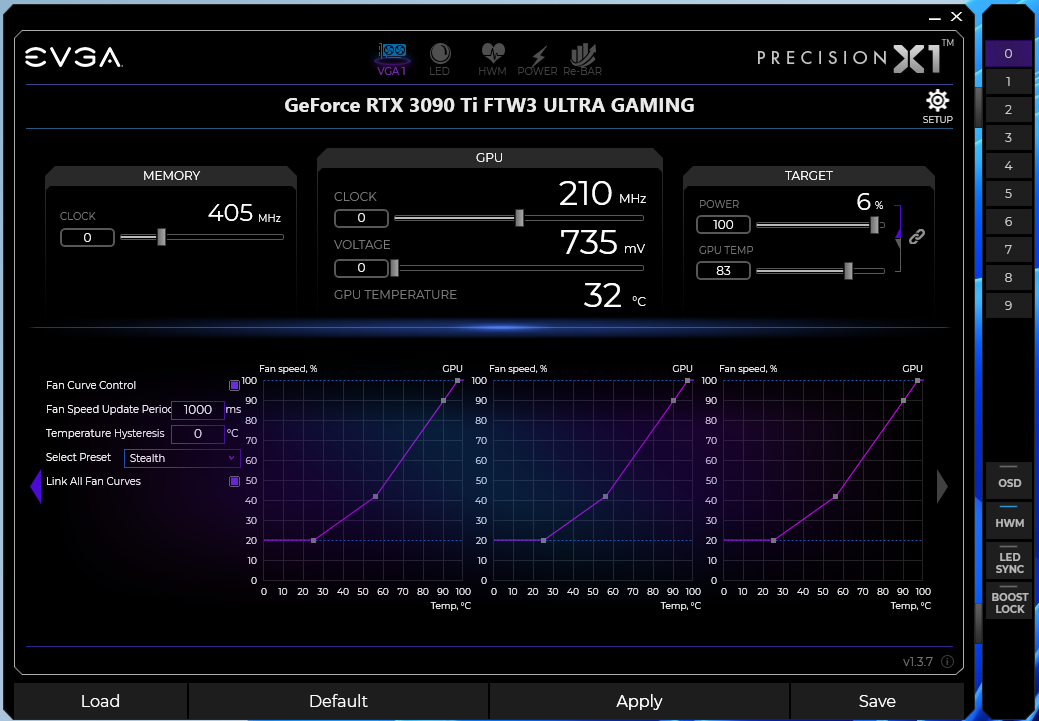
Task: Open SETUP gear settings
Action: (937, 107)
